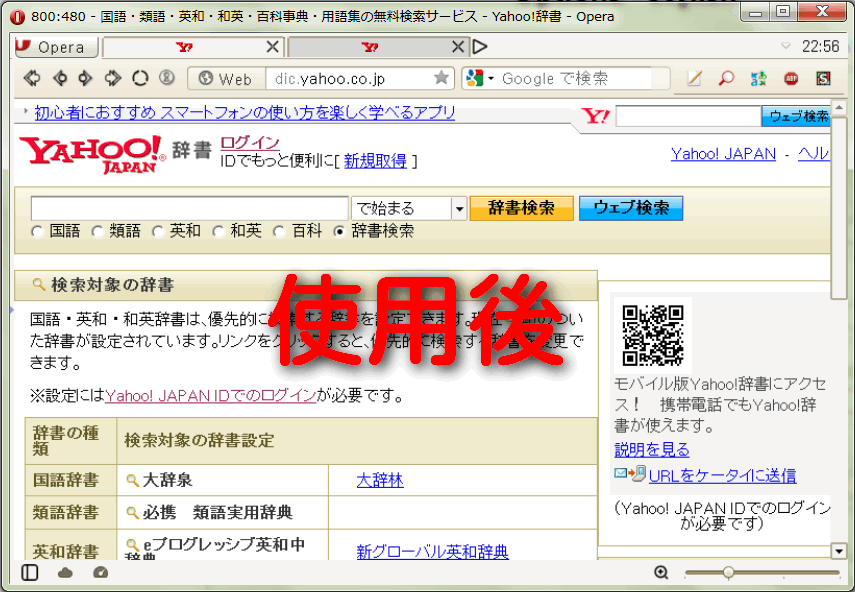Click the orange 辞書検索 button

[521, 208]
